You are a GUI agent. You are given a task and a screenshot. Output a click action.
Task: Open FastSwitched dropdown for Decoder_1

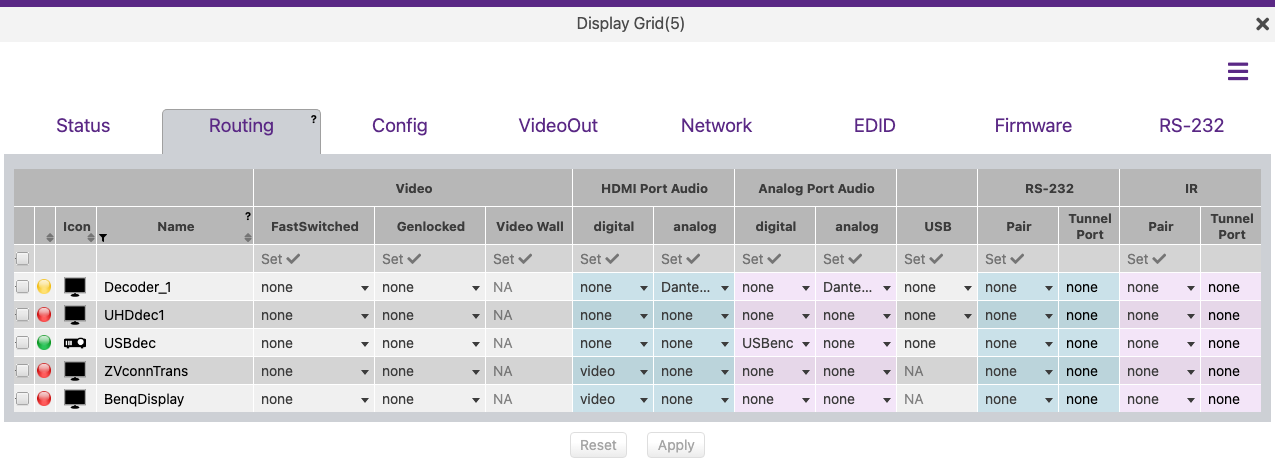click(314, 287)
